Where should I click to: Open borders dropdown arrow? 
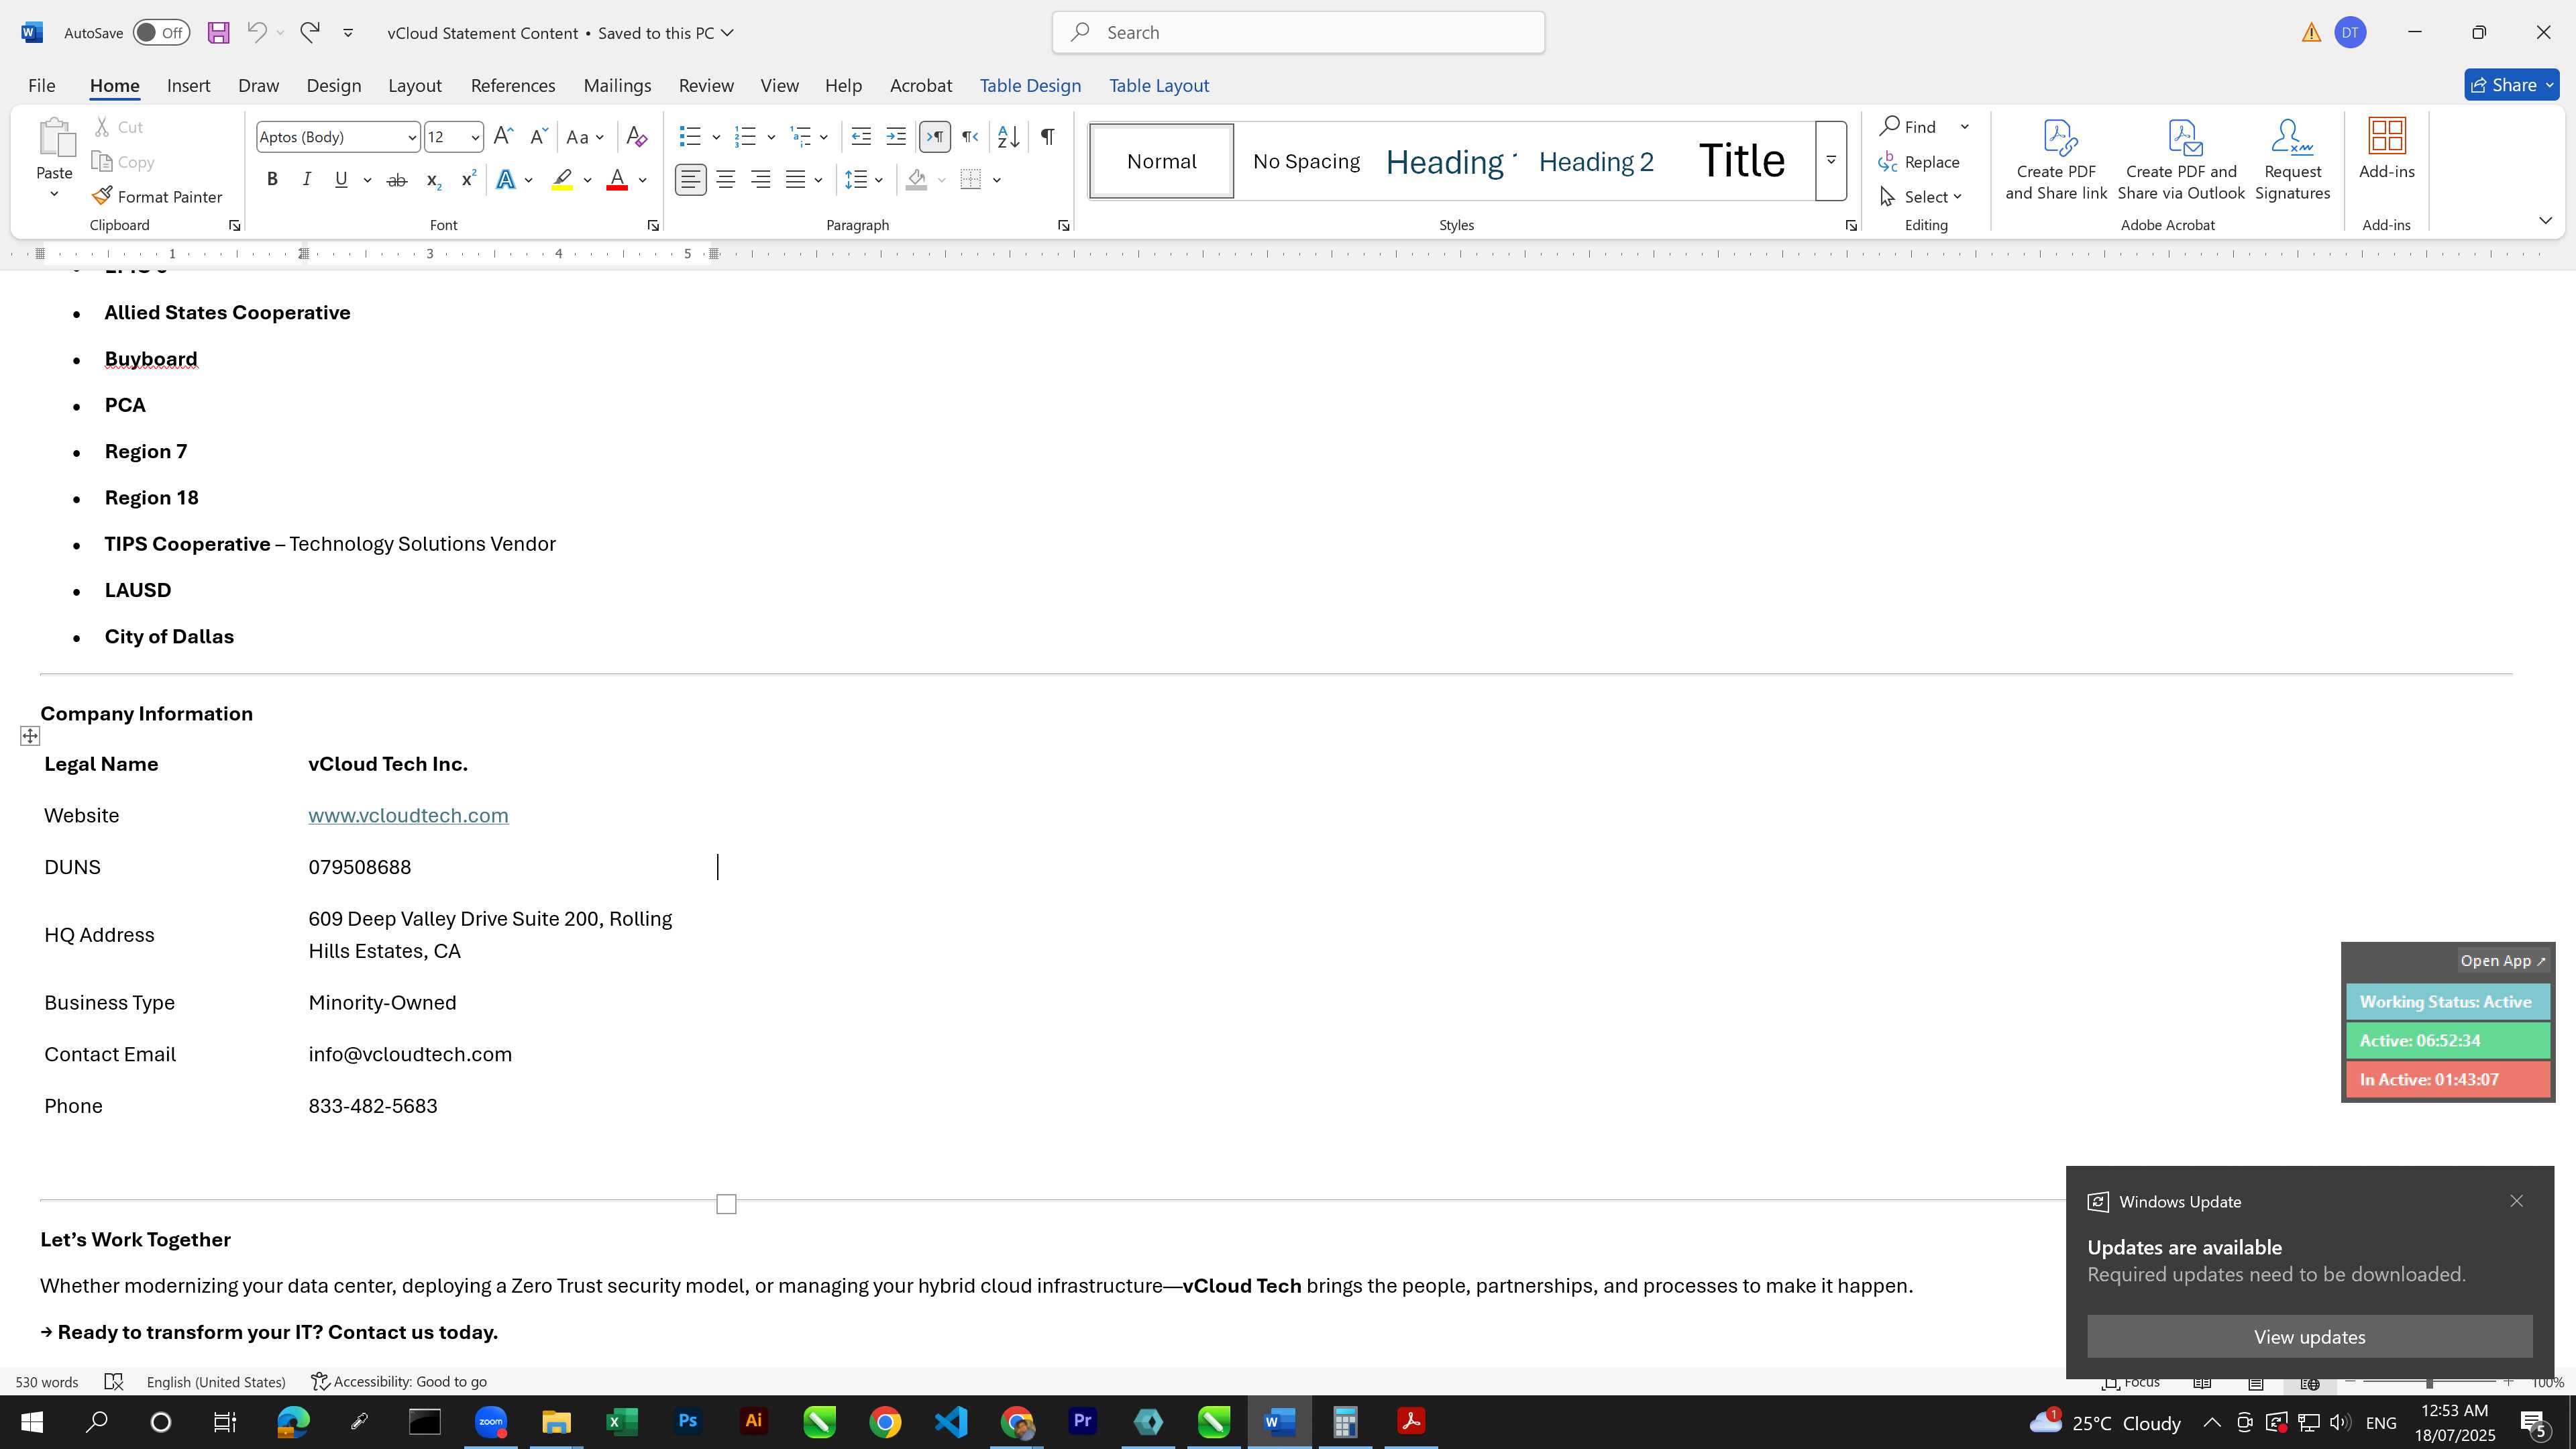[x=997, y=180]
